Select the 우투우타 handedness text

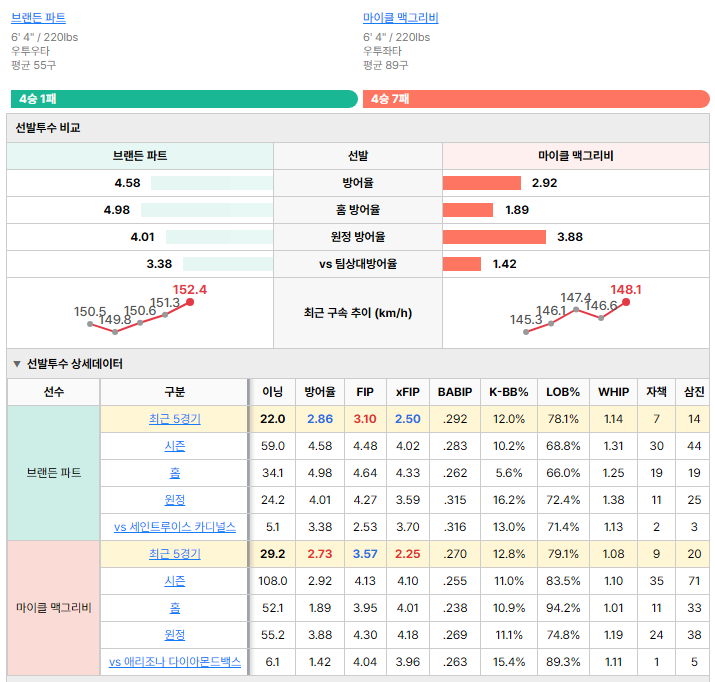(31, 51)
